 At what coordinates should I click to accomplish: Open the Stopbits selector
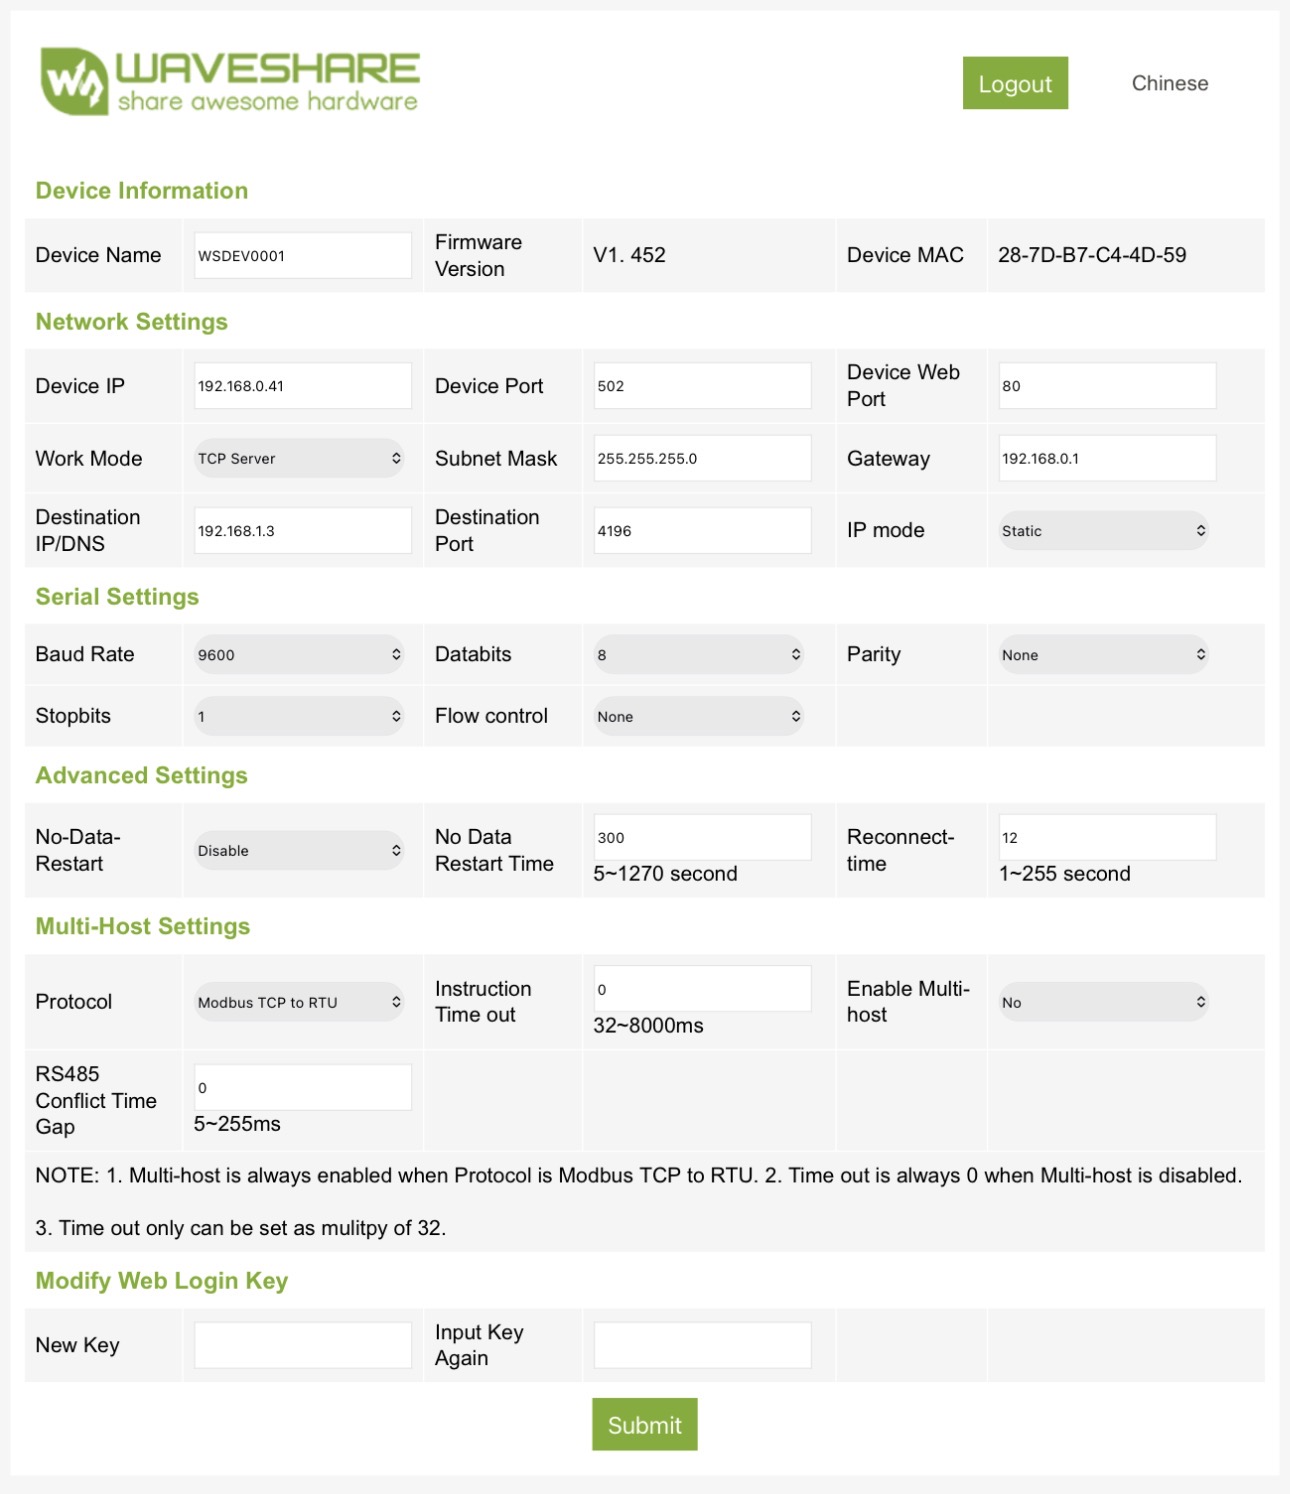point(299,716)
